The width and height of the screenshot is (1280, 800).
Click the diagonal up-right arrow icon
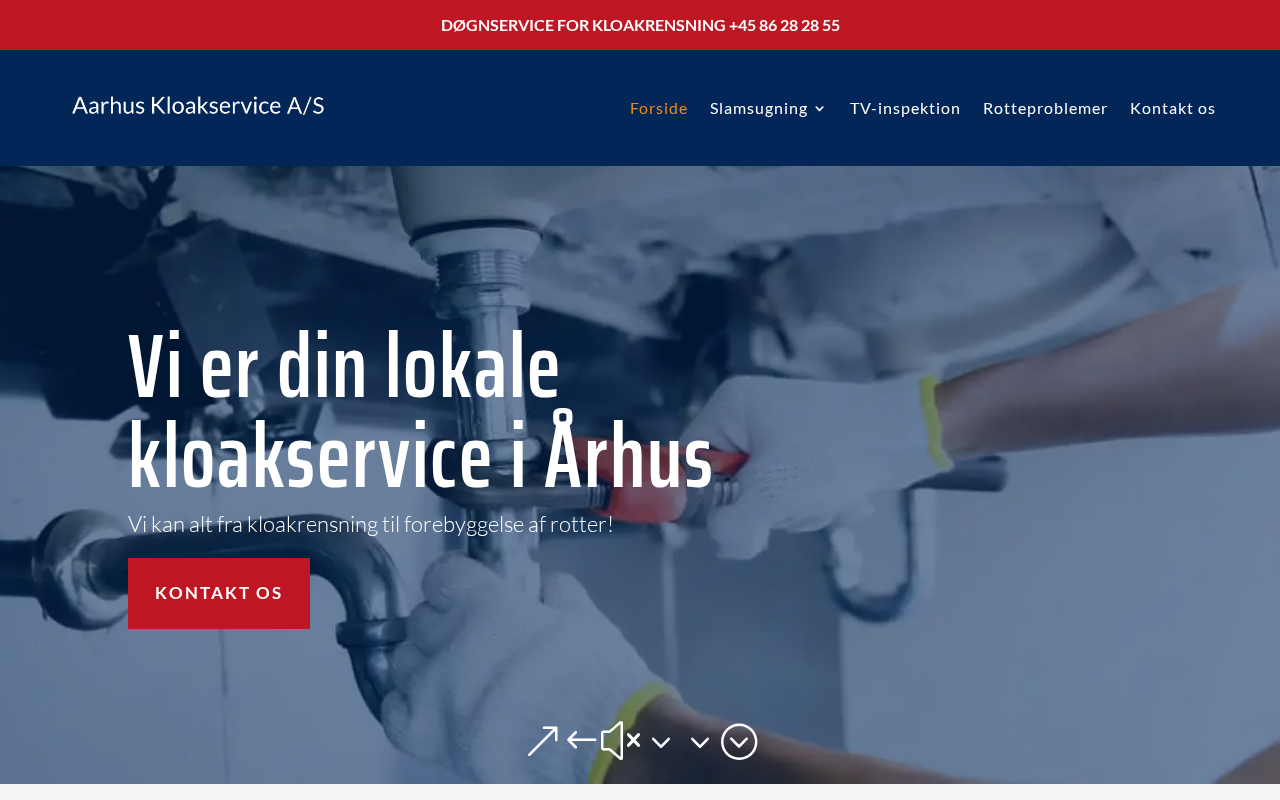(x=543, y=741)
